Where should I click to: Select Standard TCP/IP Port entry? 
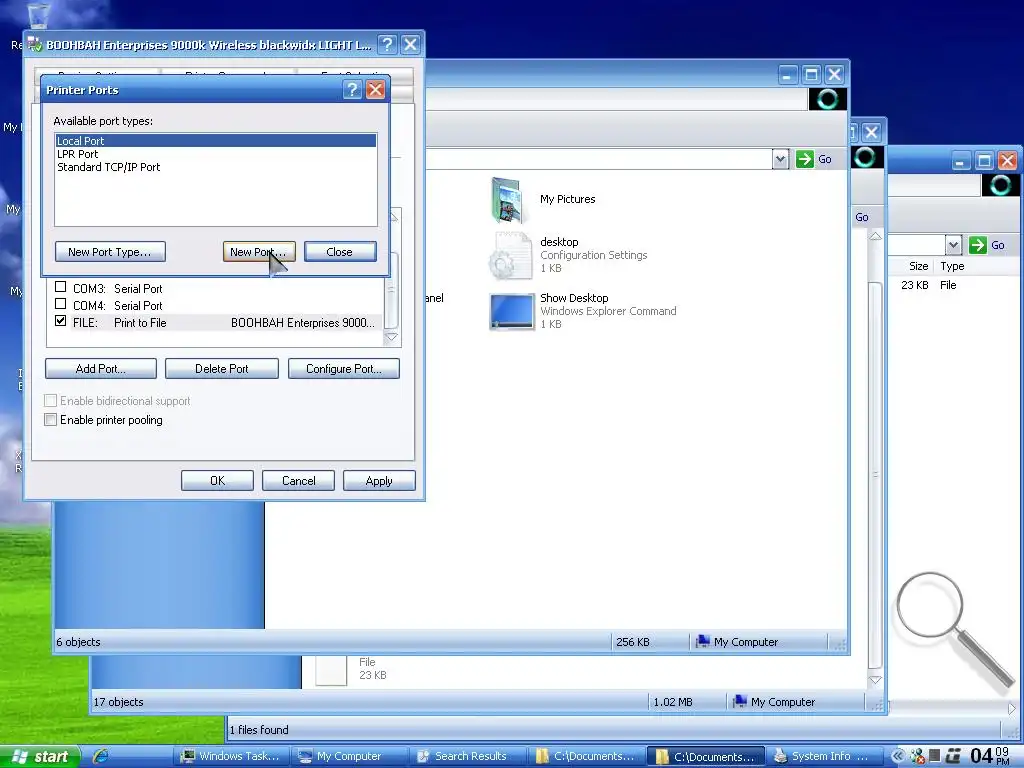216,167
